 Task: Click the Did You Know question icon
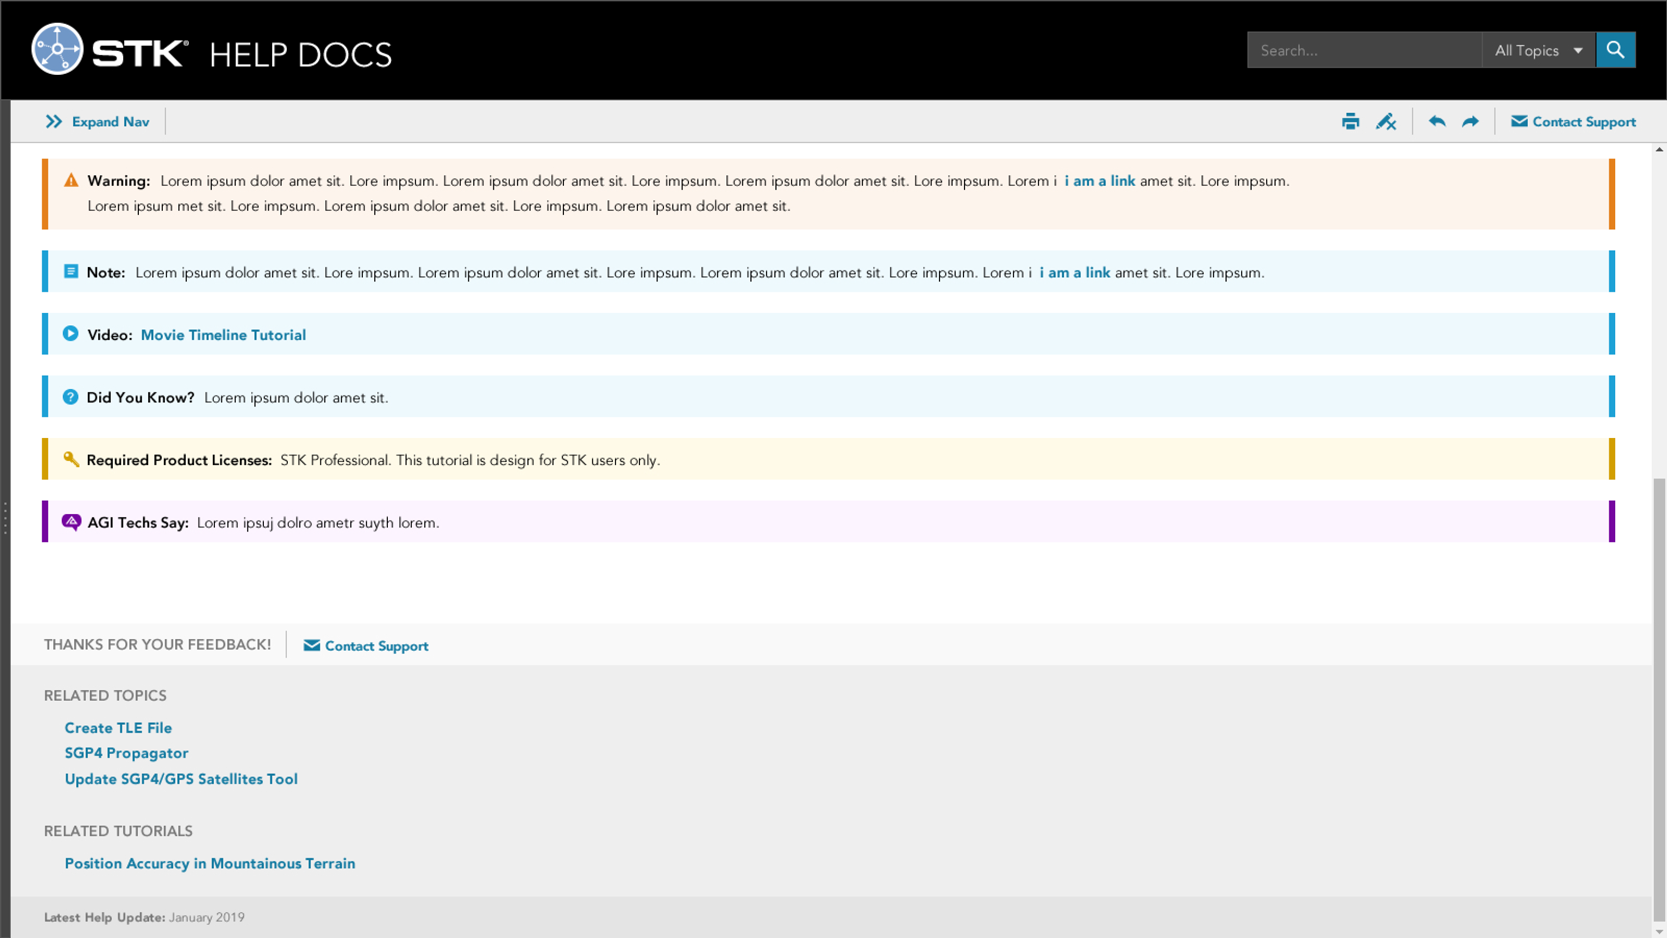coord(71,397)
